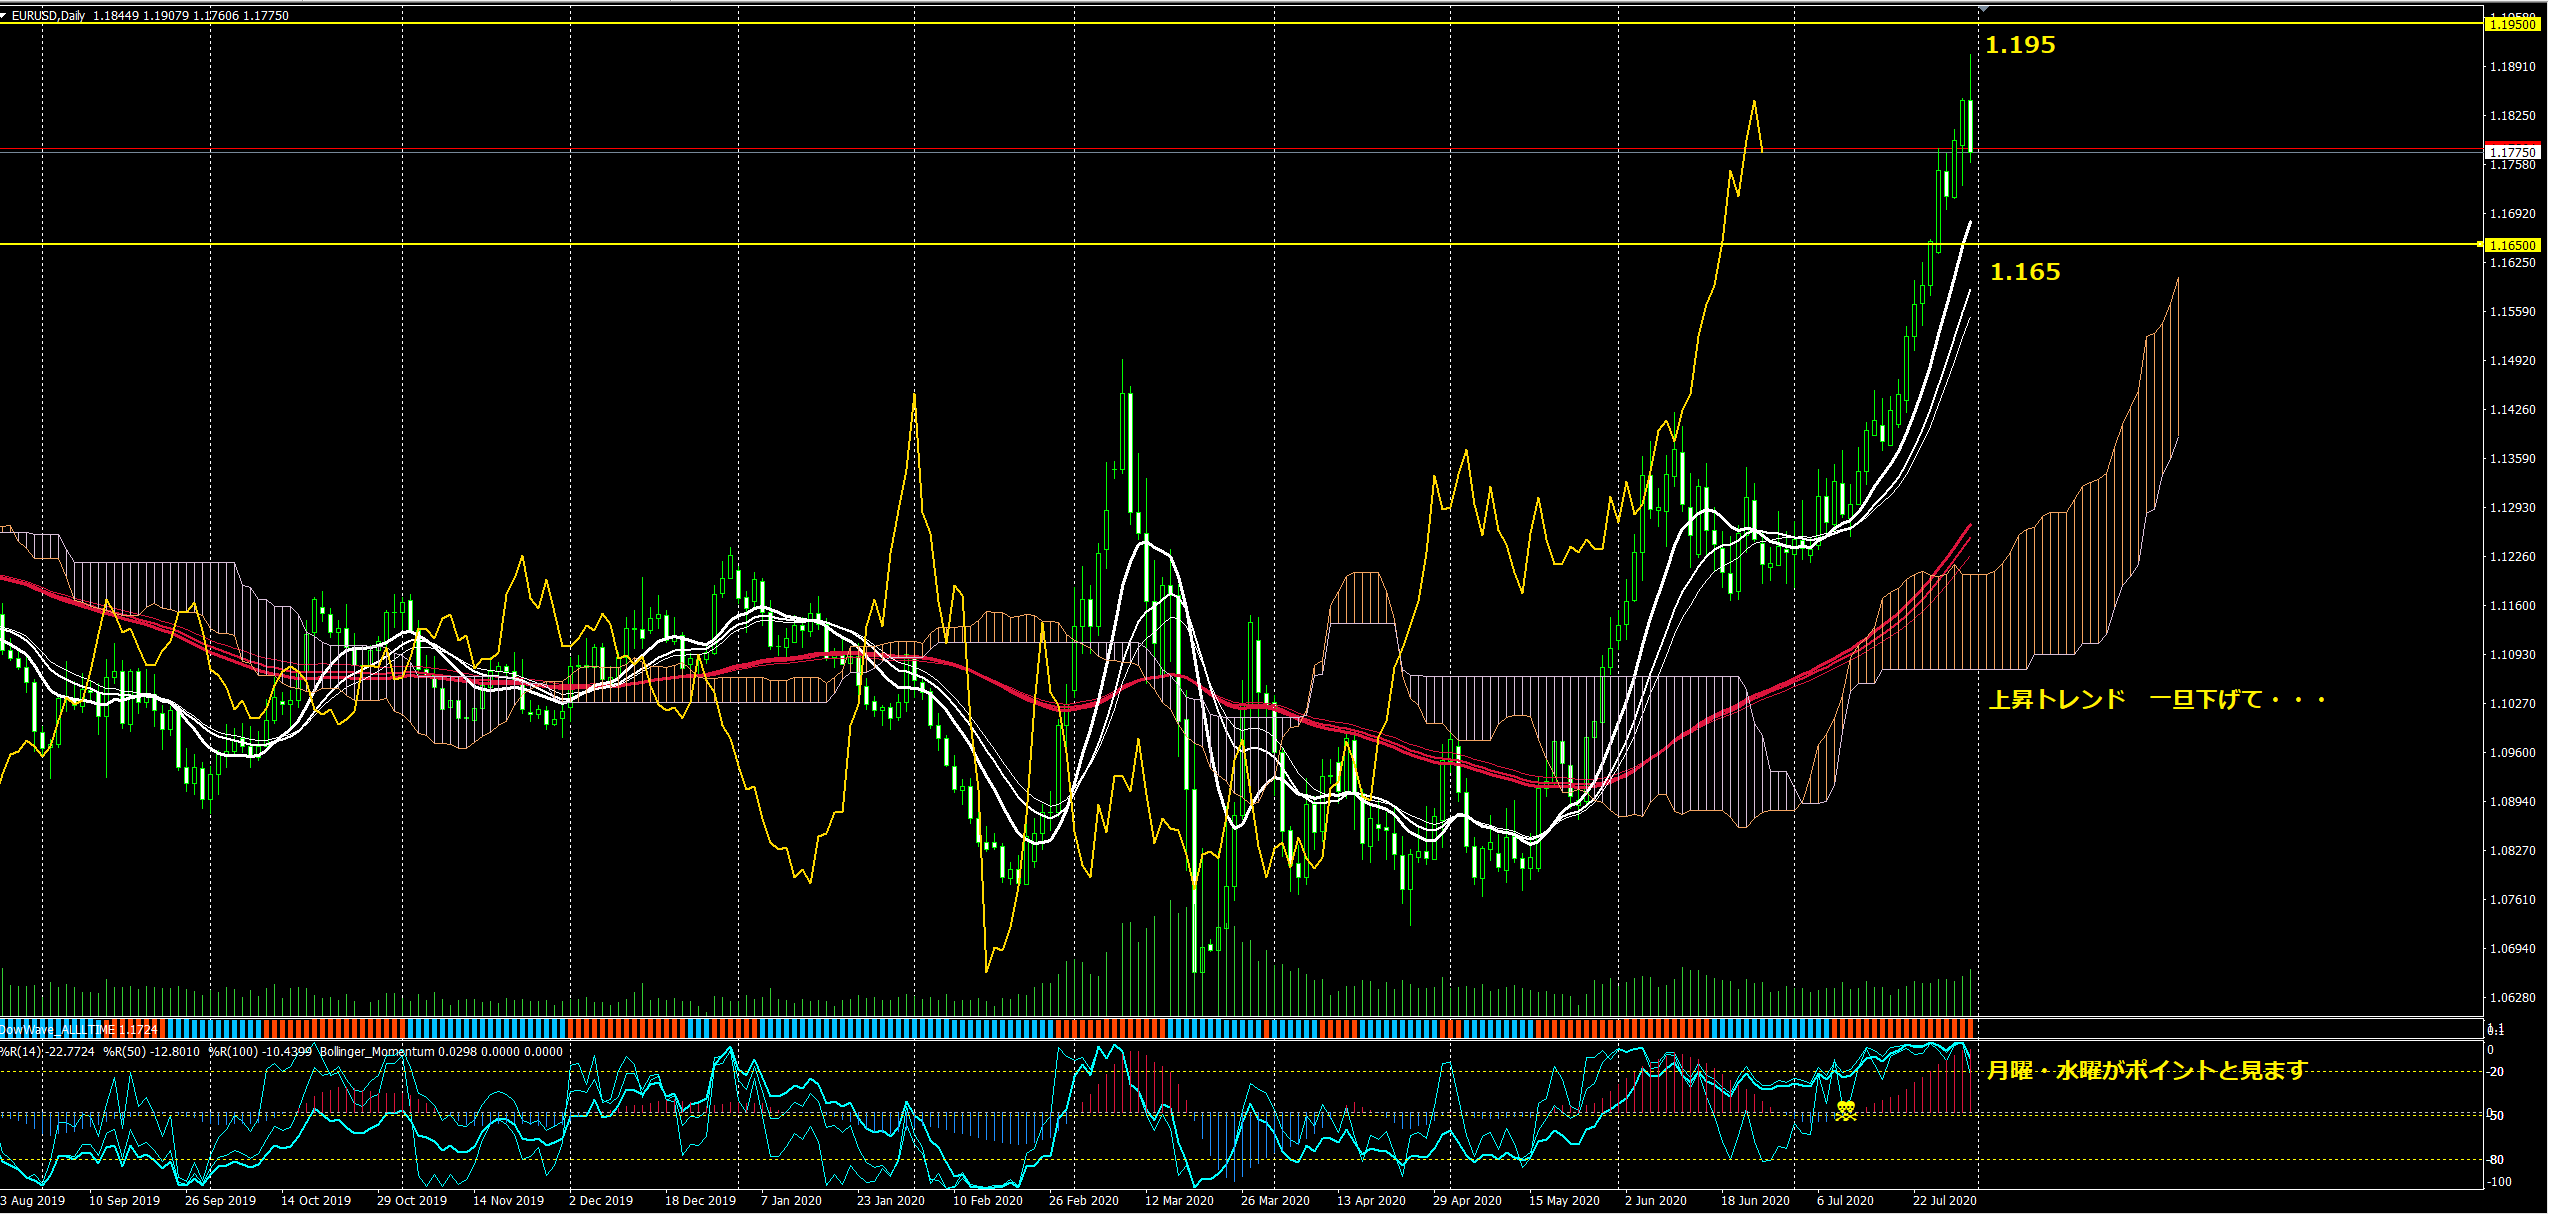2549x1215 pixels.
Task: Click the current price 1.17750 tag
Action: 2511,152
